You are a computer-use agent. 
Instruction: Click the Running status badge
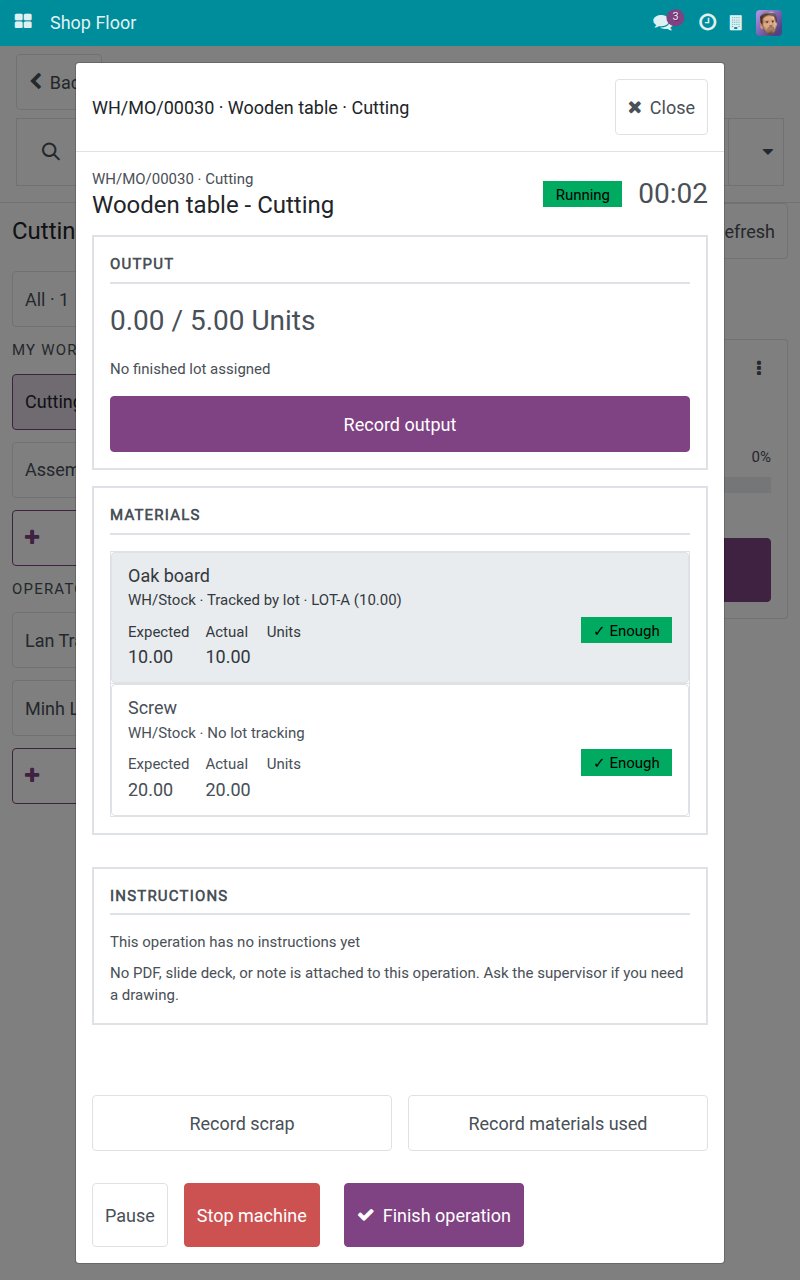pyautogui.click(x=582, y=194)
